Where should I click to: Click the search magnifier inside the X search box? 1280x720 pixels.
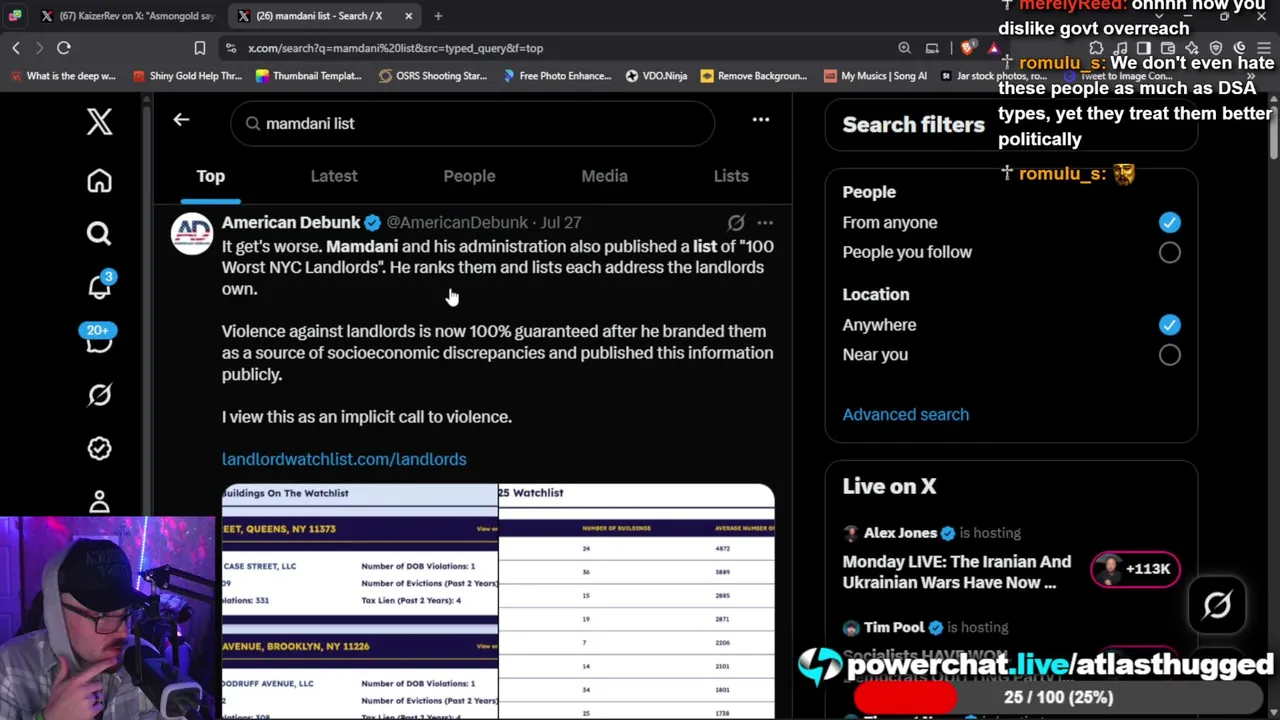[x=253, y=123]
